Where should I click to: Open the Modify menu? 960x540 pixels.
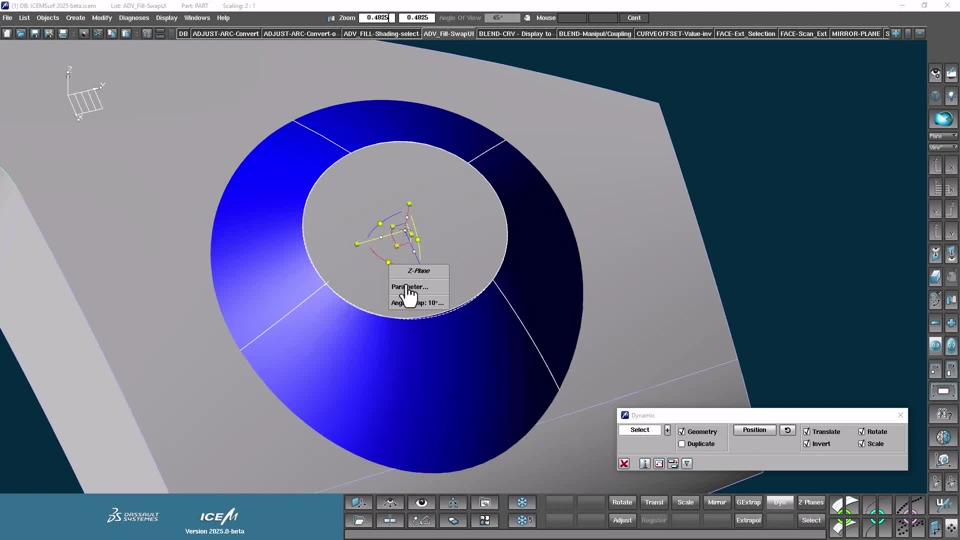tap(102, 18)
